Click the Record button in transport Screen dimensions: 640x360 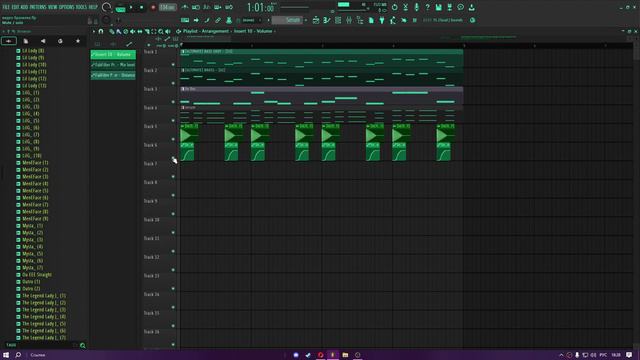click(153, 7)
